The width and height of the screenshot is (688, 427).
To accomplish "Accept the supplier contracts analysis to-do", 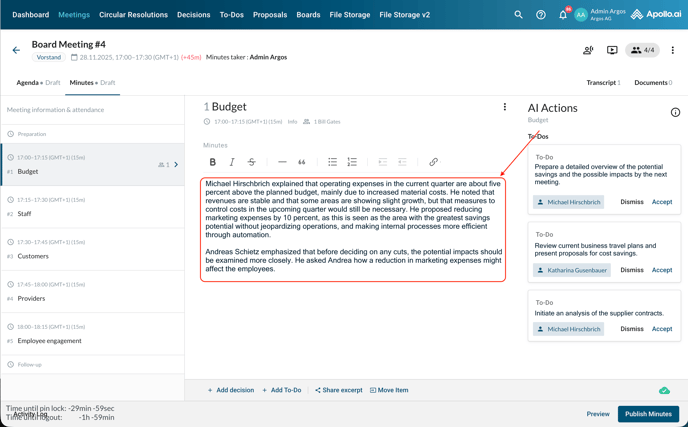I will [x=662, y=329].
